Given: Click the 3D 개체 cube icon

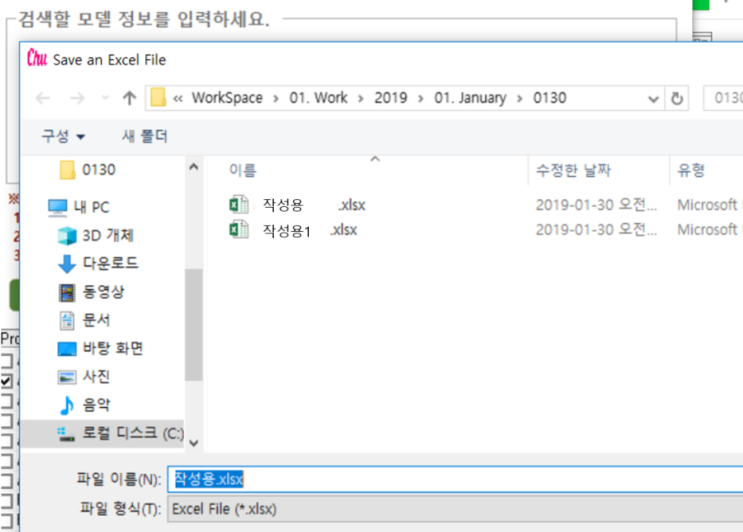Looking at the screenshot, I should point(67,235).
